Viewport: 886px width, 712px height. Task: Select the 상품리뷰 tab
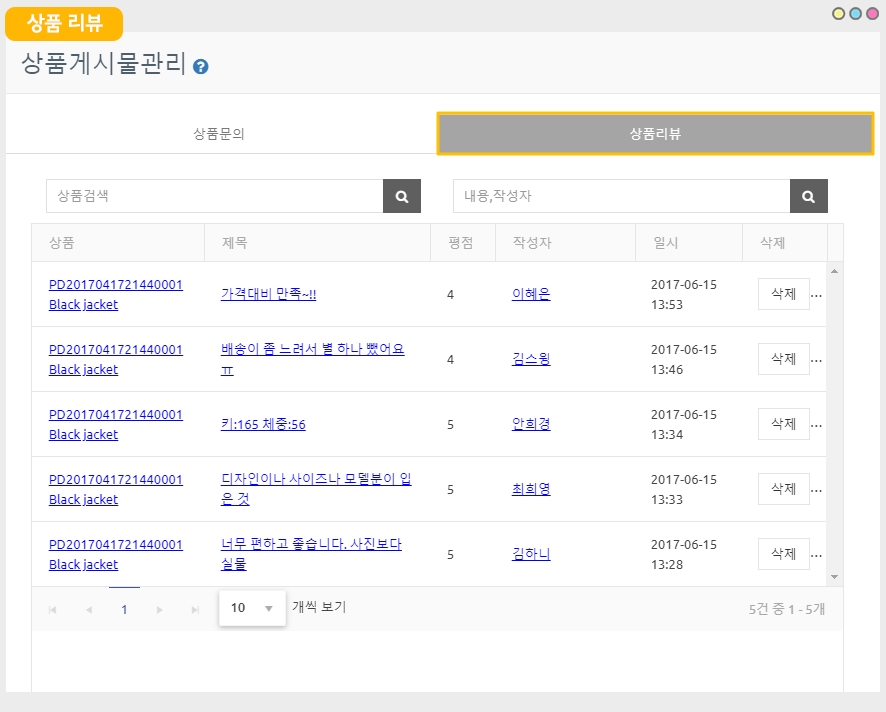655,134
